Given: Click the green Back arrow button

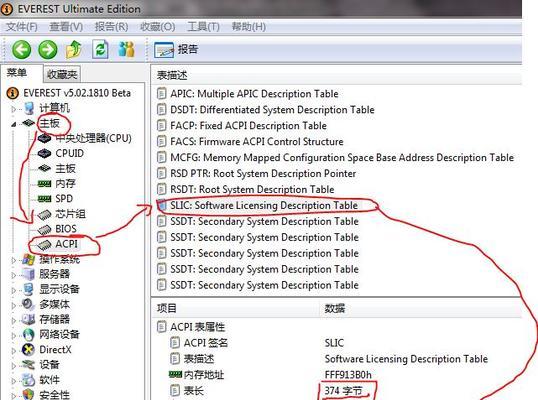Looking at the screenshot, I should 21,50.
